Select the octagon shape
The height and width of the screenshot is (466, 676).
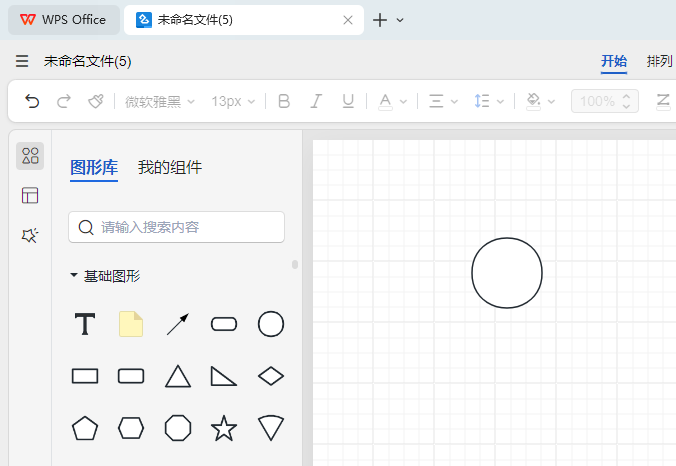(178, 428)
